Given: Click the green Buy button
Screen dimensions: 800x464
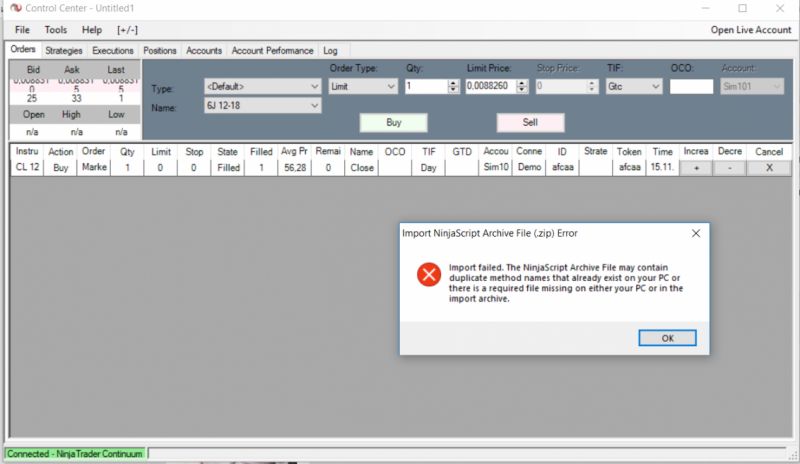Looking at the screenshot, I should 393,123.
